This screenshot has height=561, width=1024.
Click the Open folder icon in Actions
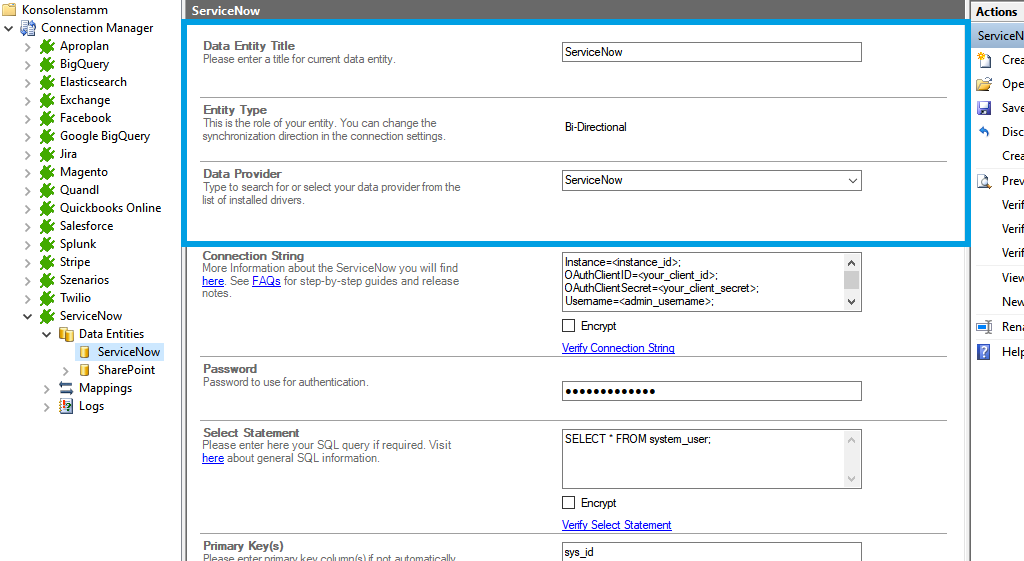click(984, 84)
